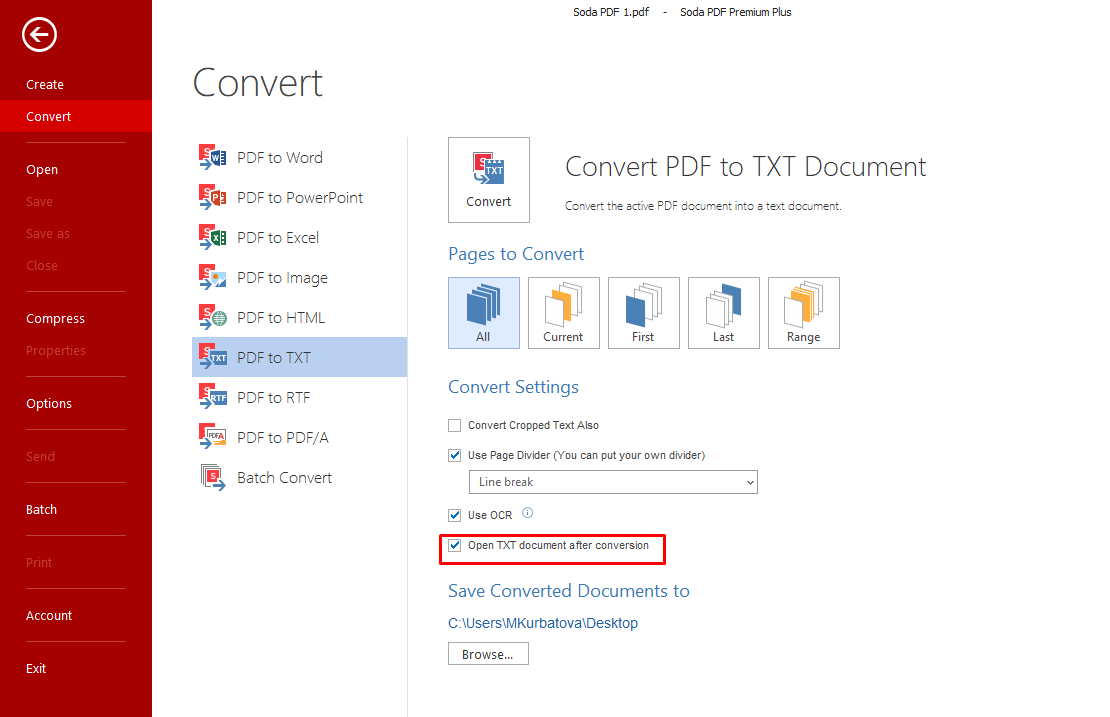Click the PDF to Word icon

(212, 157)
